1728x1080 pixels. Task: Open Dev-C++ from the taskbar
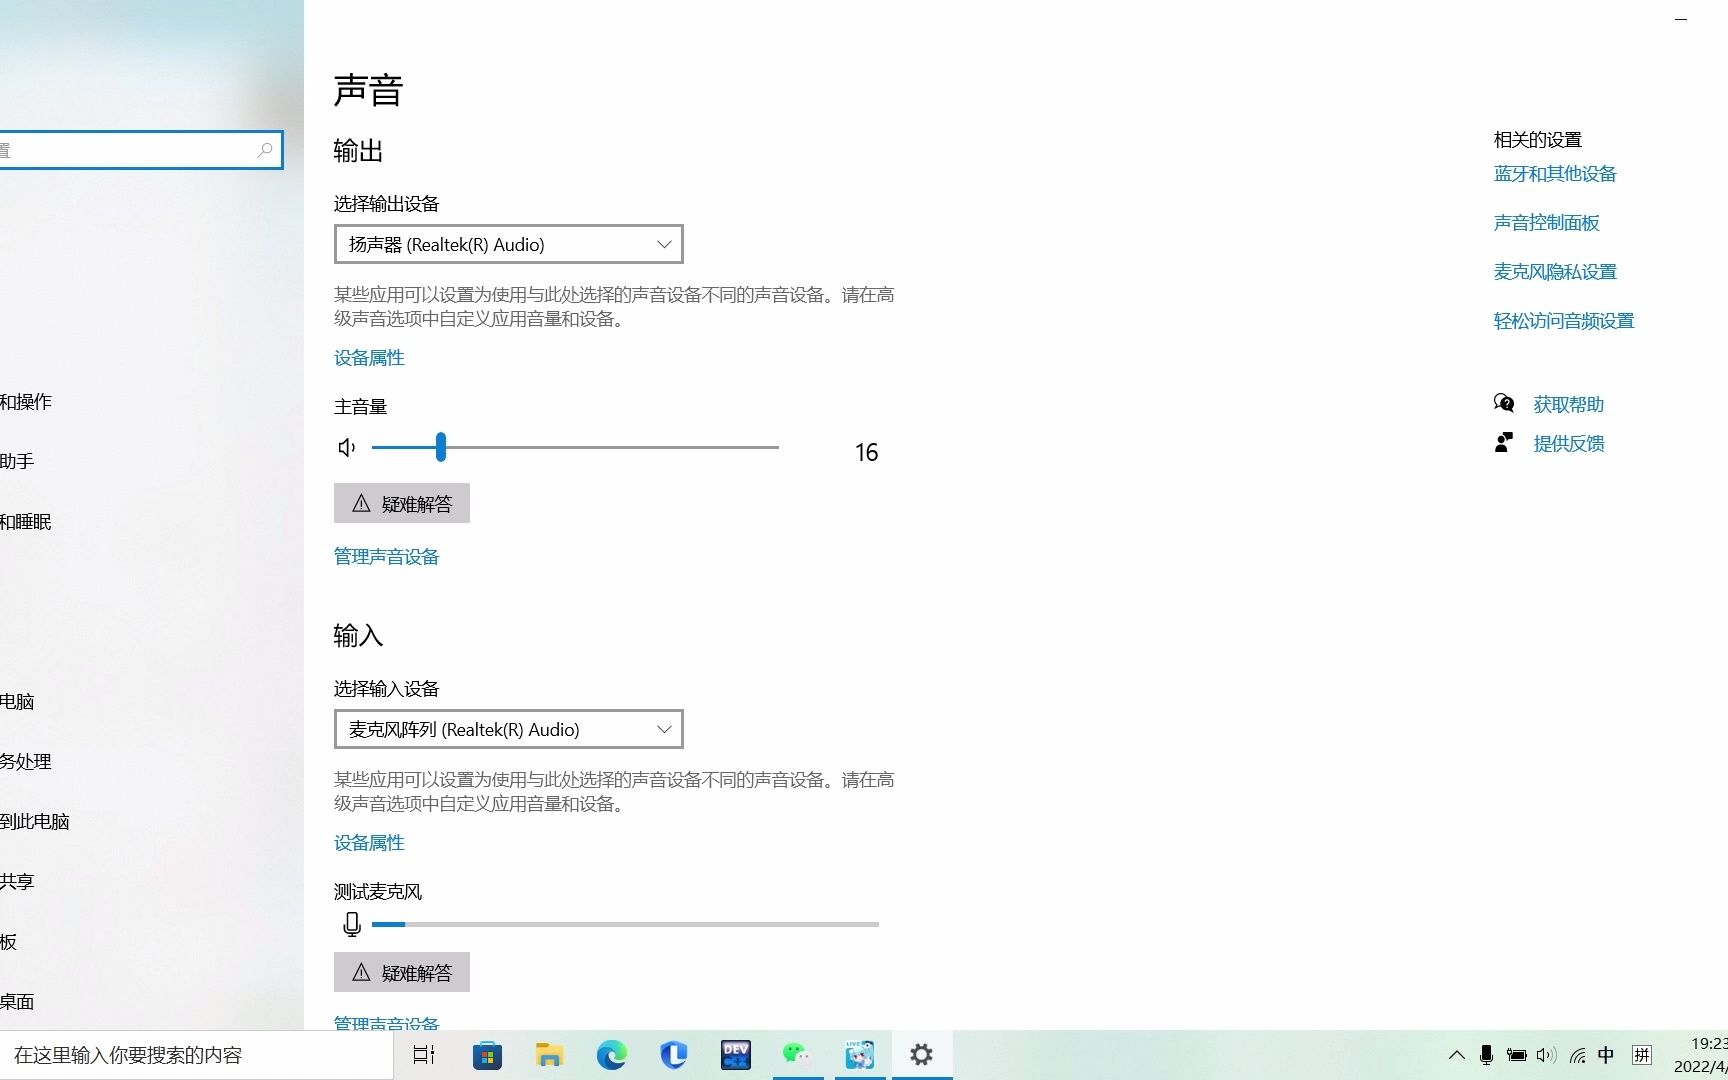pyautogui.click(x=736, y=1055)
